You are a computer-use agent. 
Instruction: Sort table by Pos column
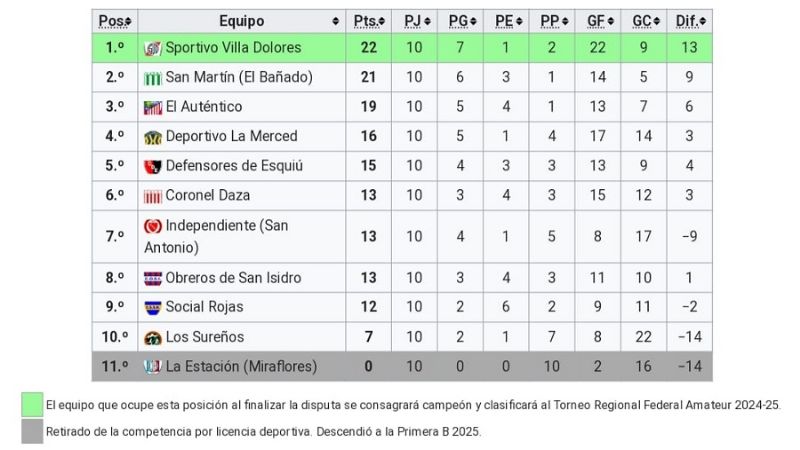116,20
